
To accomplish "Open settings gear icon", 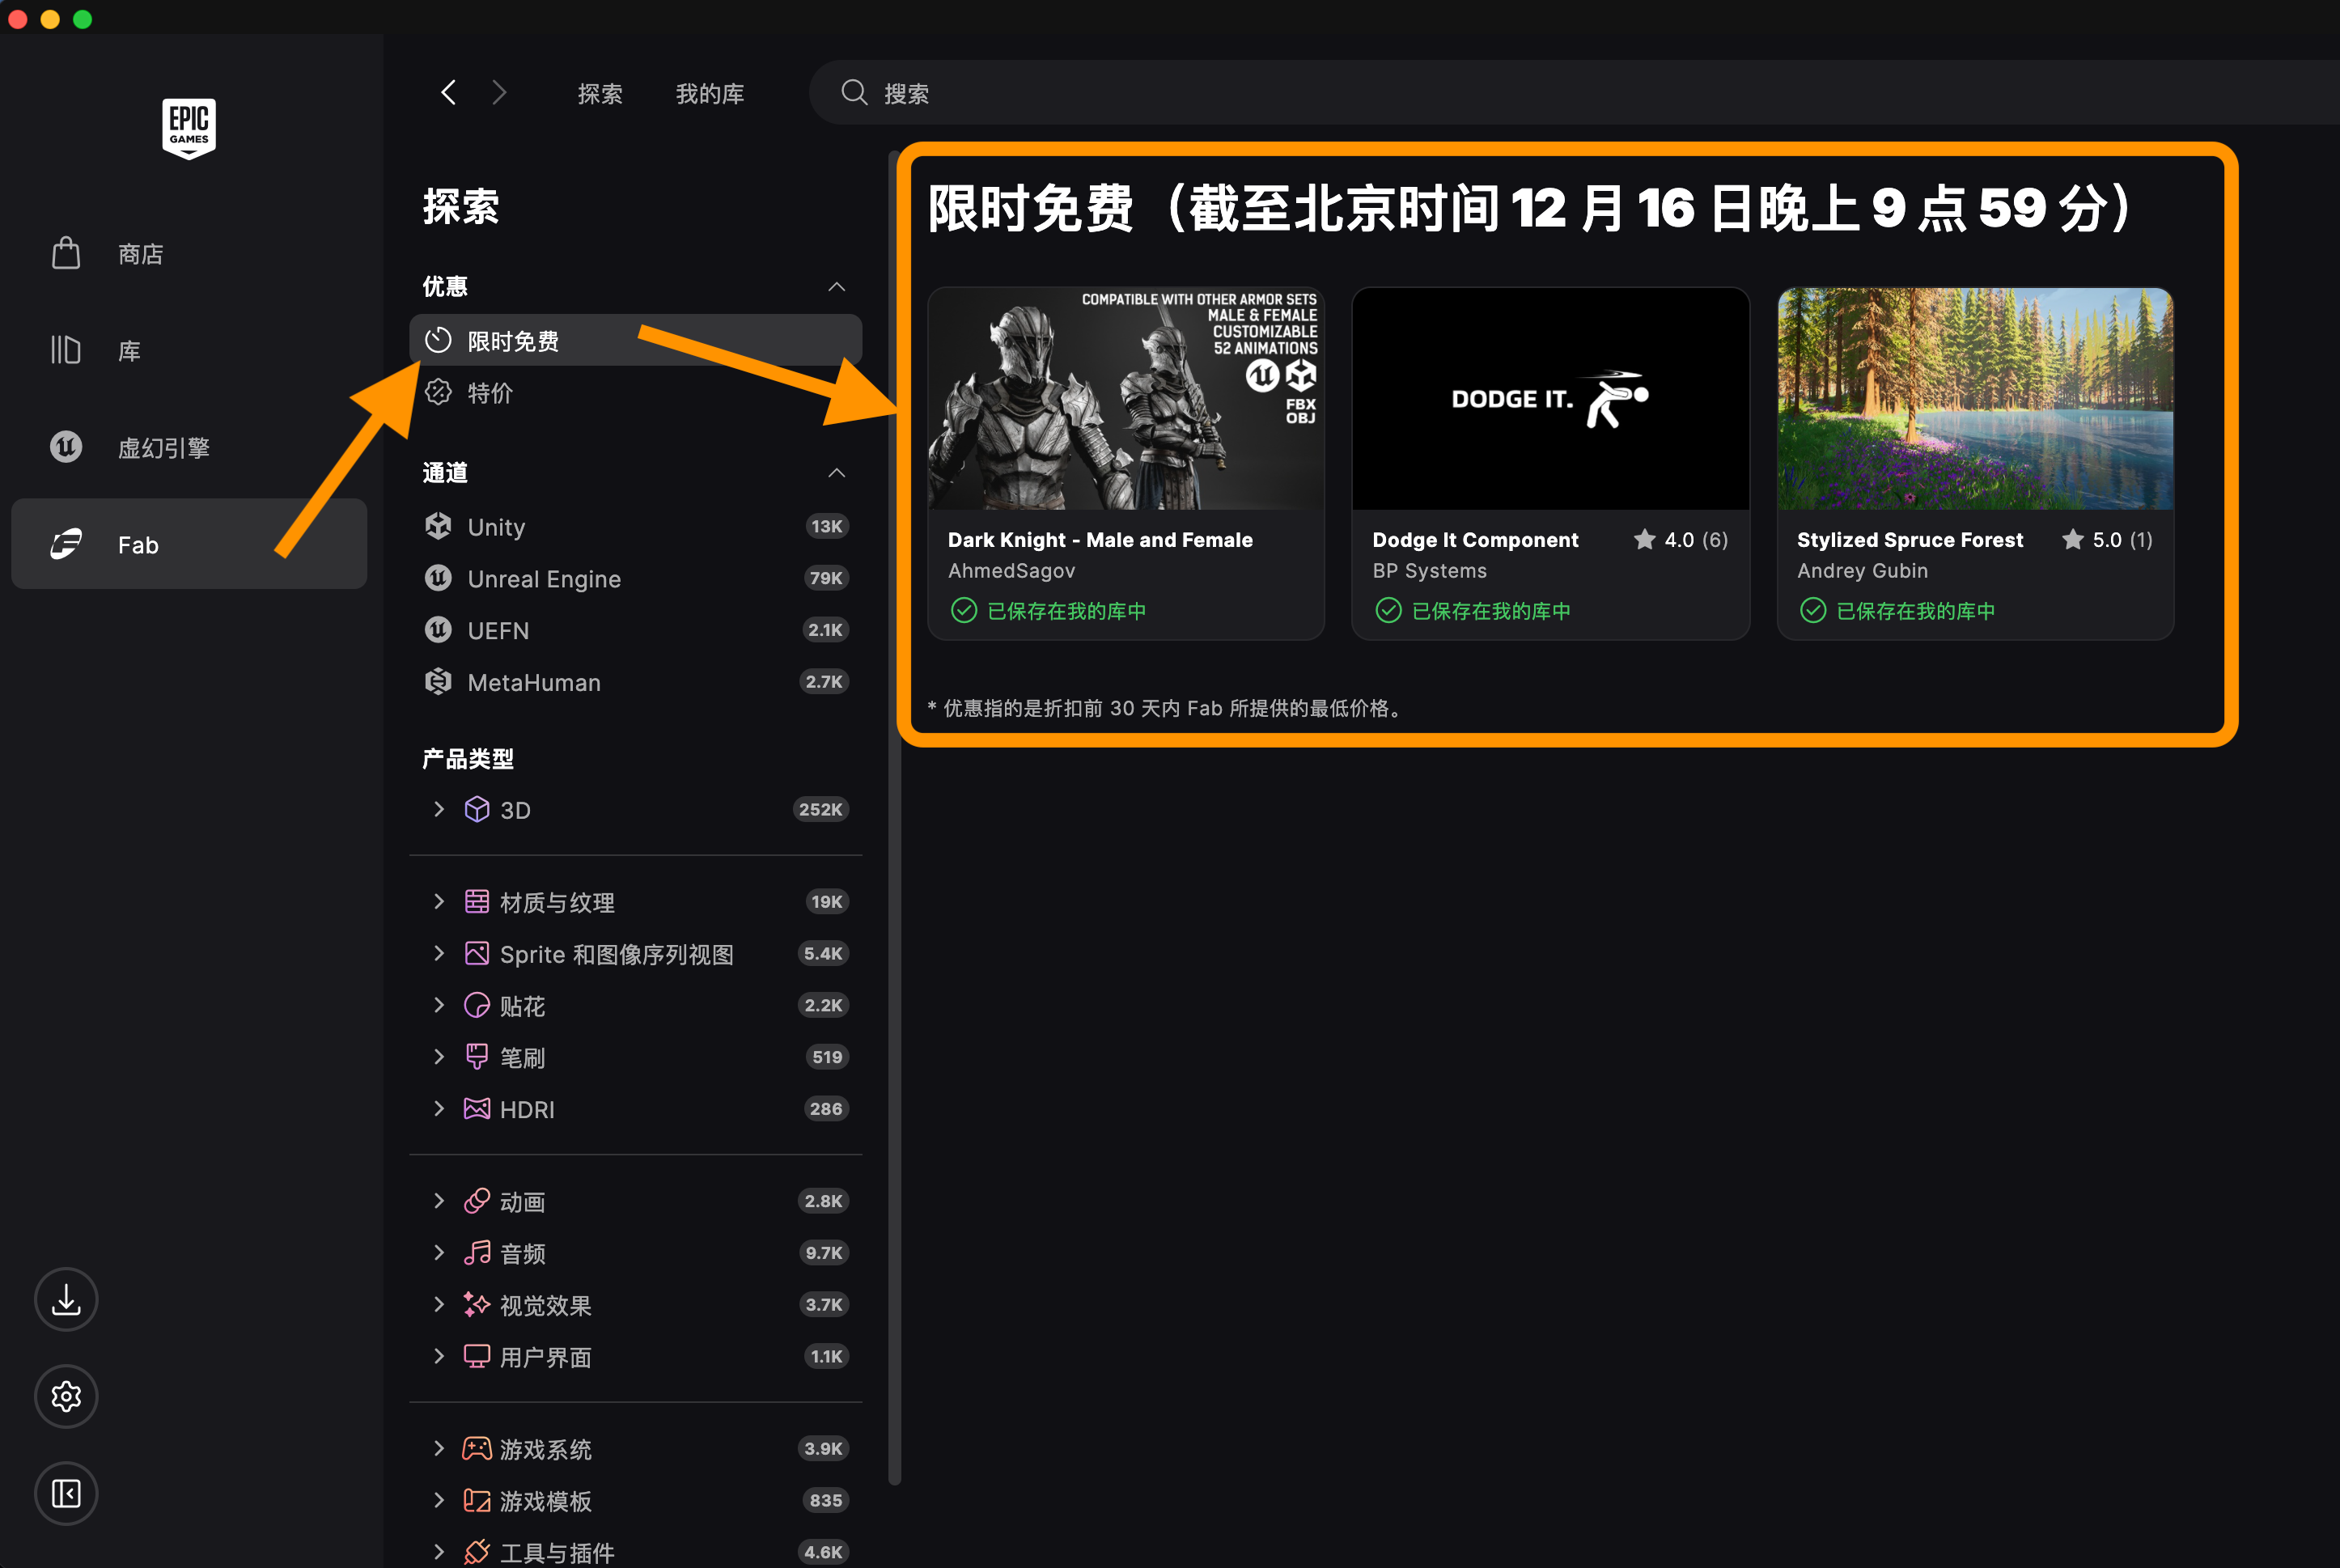I will 66,1396.
